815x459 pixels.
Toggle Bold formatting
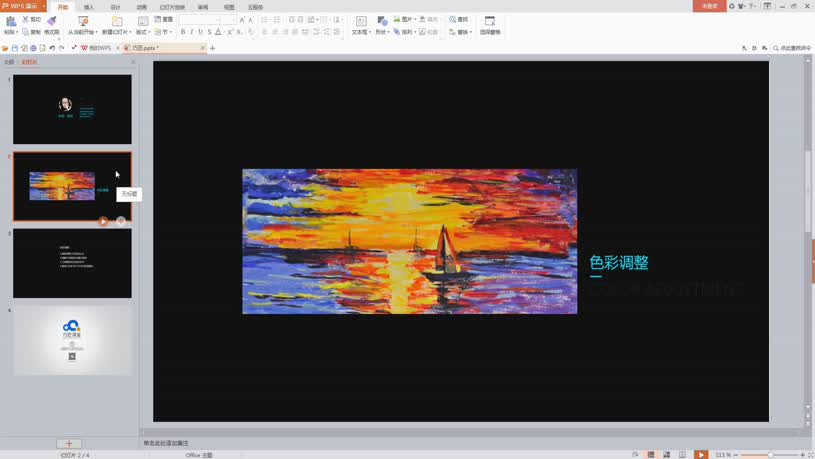(183, 32)
